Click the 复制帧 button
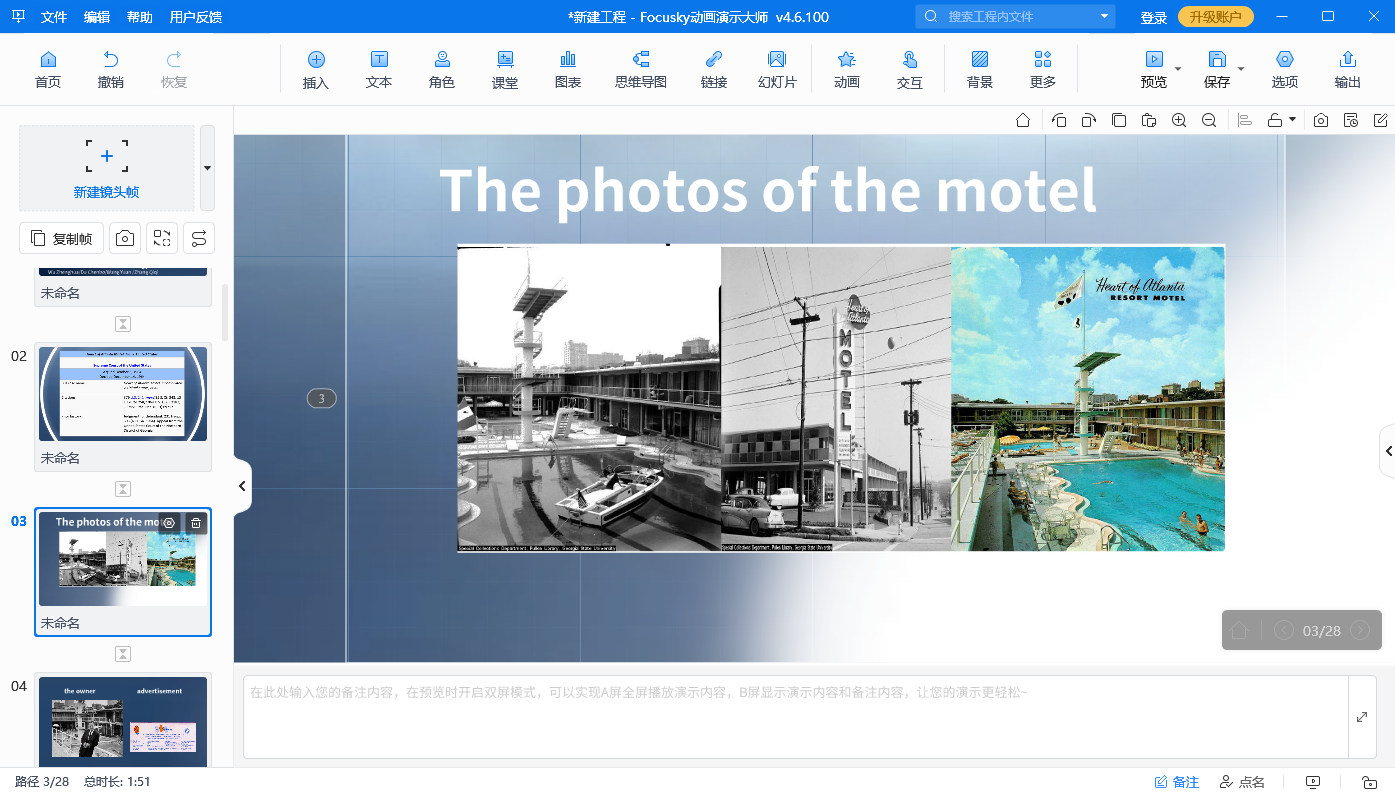1395x793 pixels. pos(61,238)
